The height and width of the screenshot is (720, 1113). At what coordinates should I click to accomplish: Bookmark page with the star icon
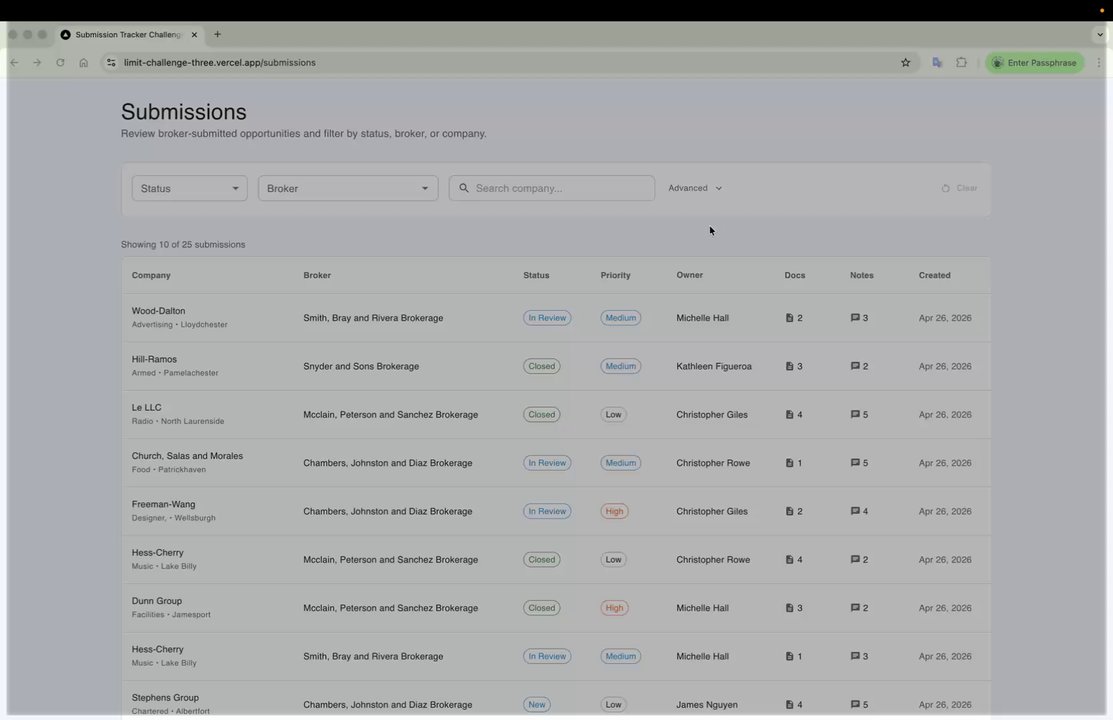pos(906,63)
